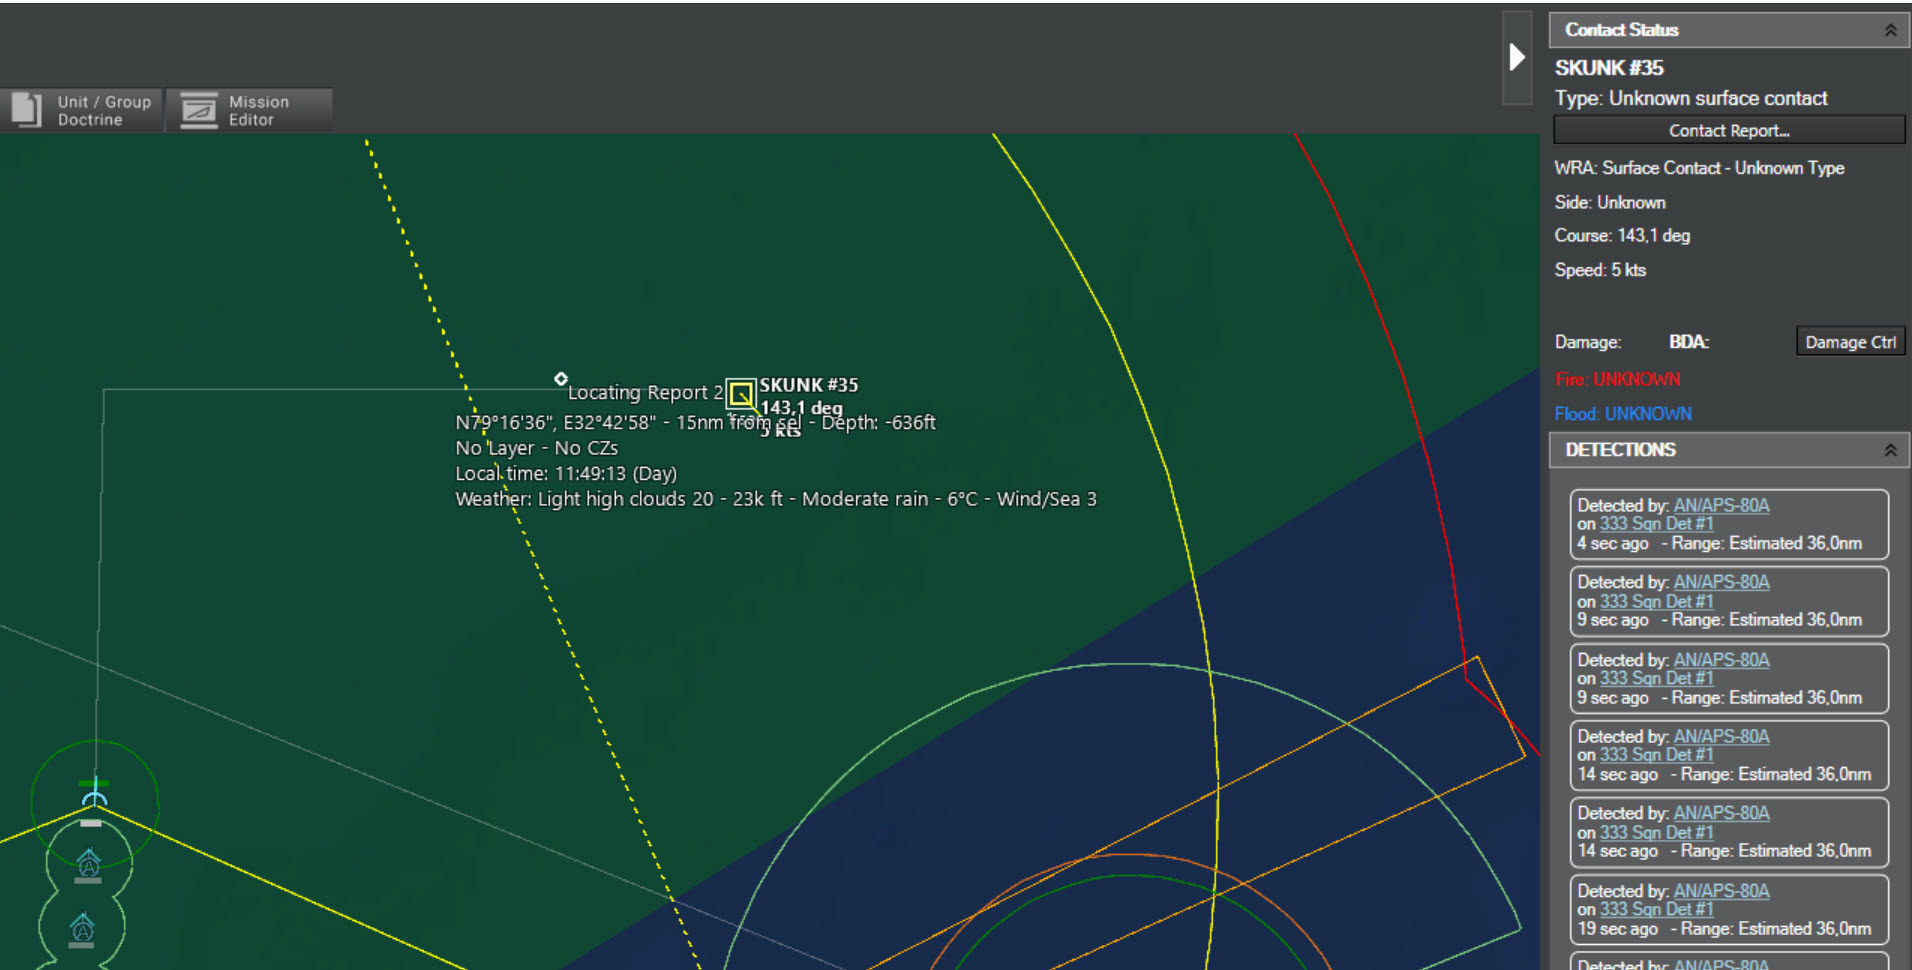Viewport: 1912px width, 970px height.
Task: Click the 'Speed: 5 kts' value
Action: tap(1600, 270)
